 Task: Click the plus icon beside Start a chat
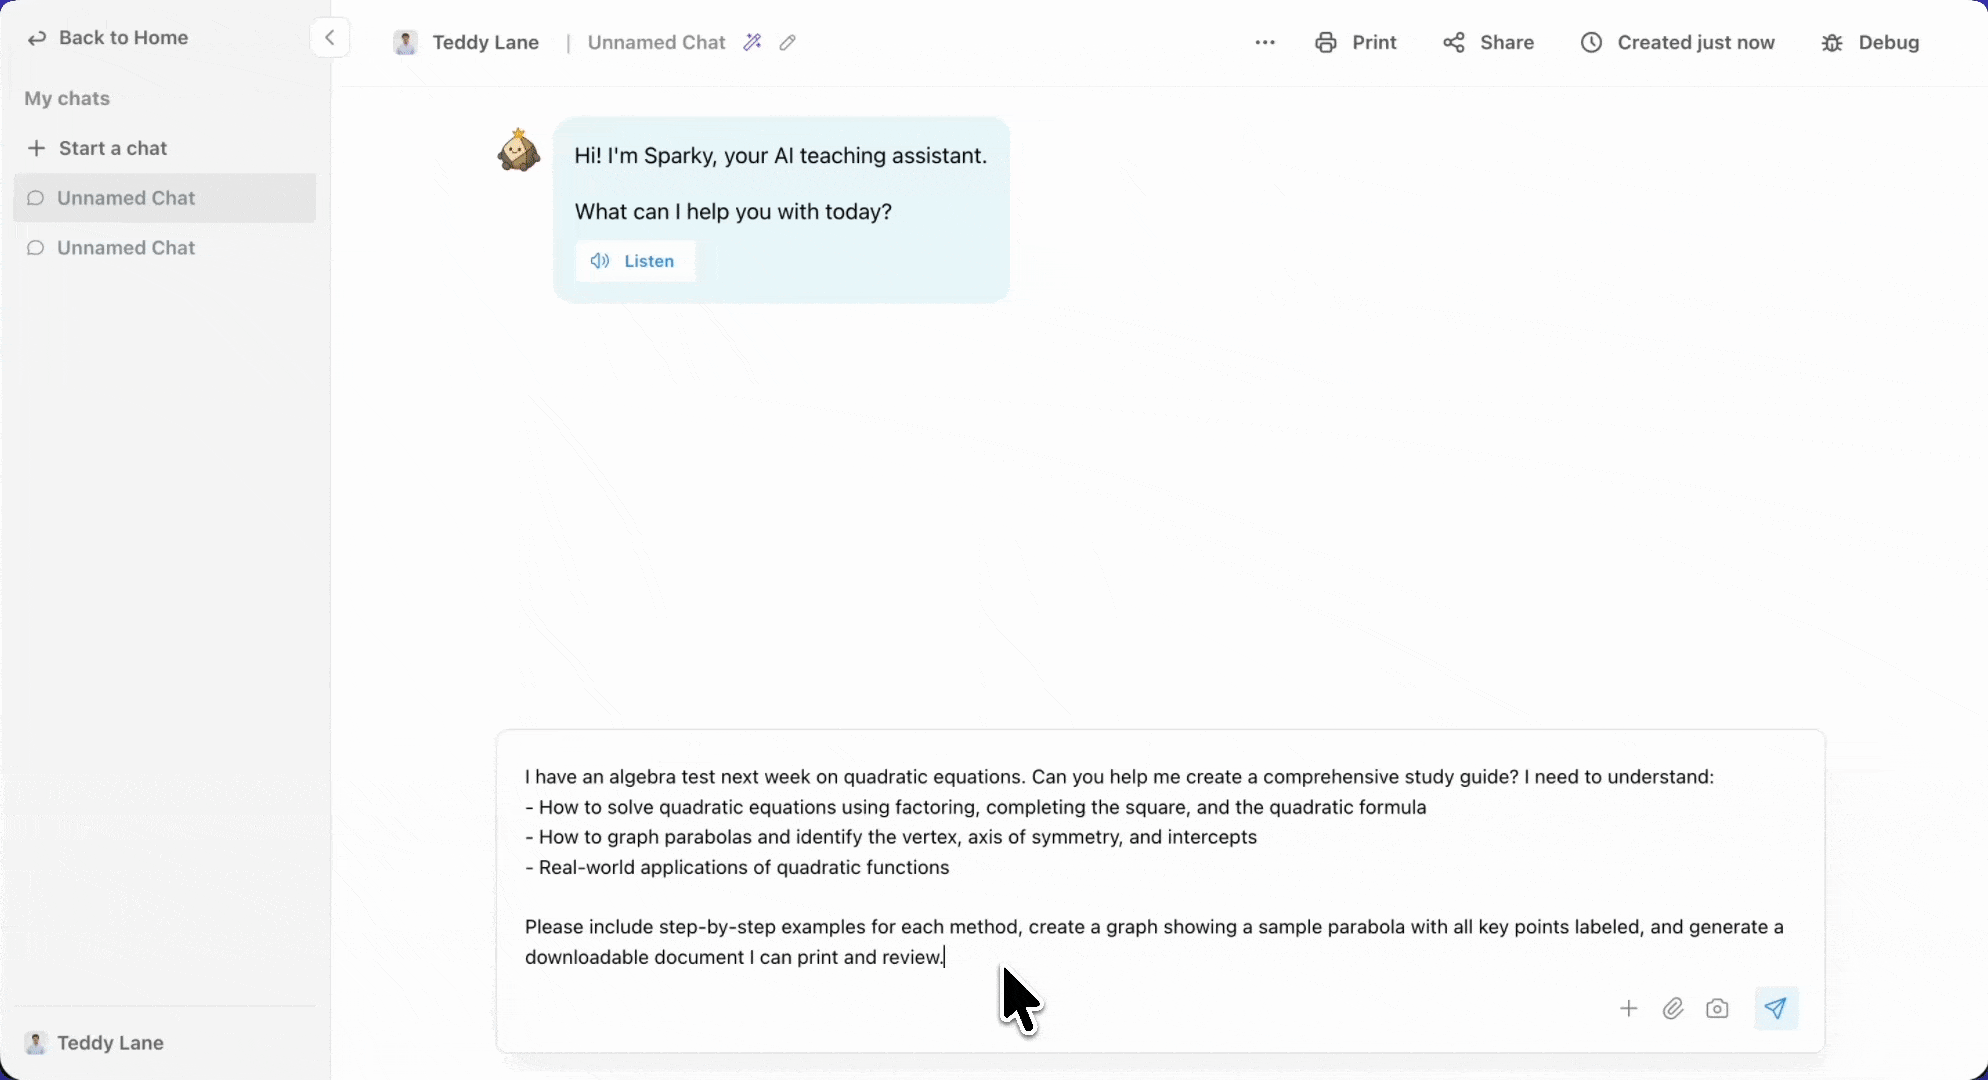click(x=36, y=148)
